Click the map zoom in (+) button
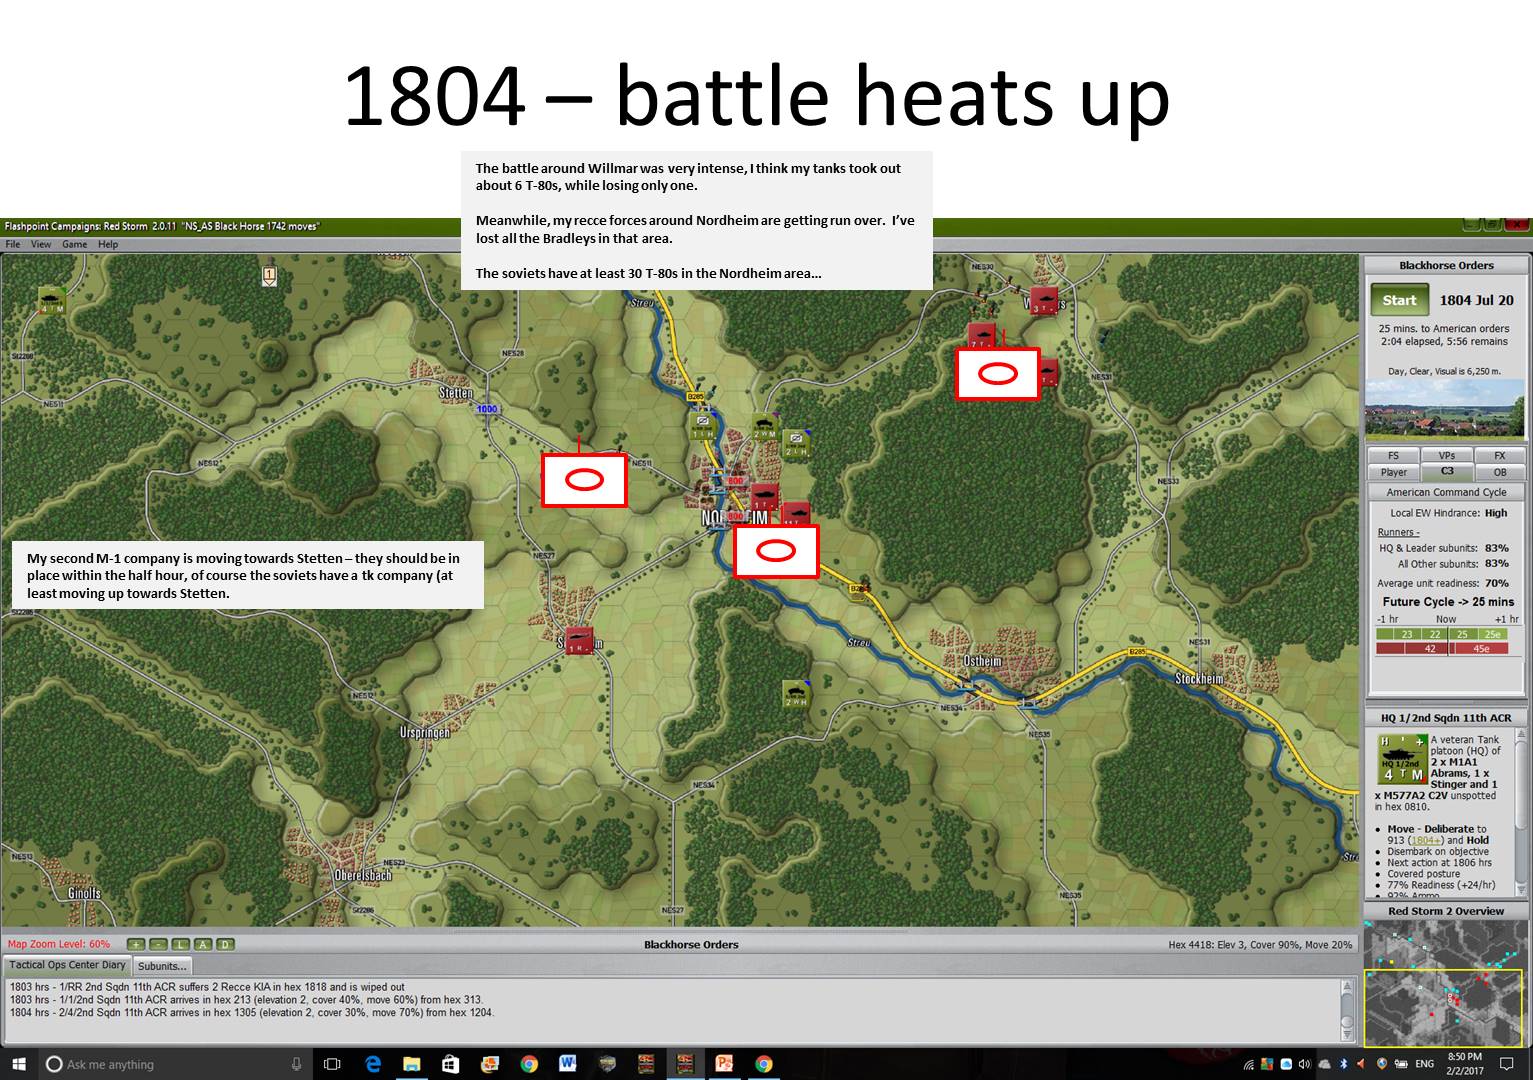The width and height of the screenshot is (1533, 1080). (135, 944)
